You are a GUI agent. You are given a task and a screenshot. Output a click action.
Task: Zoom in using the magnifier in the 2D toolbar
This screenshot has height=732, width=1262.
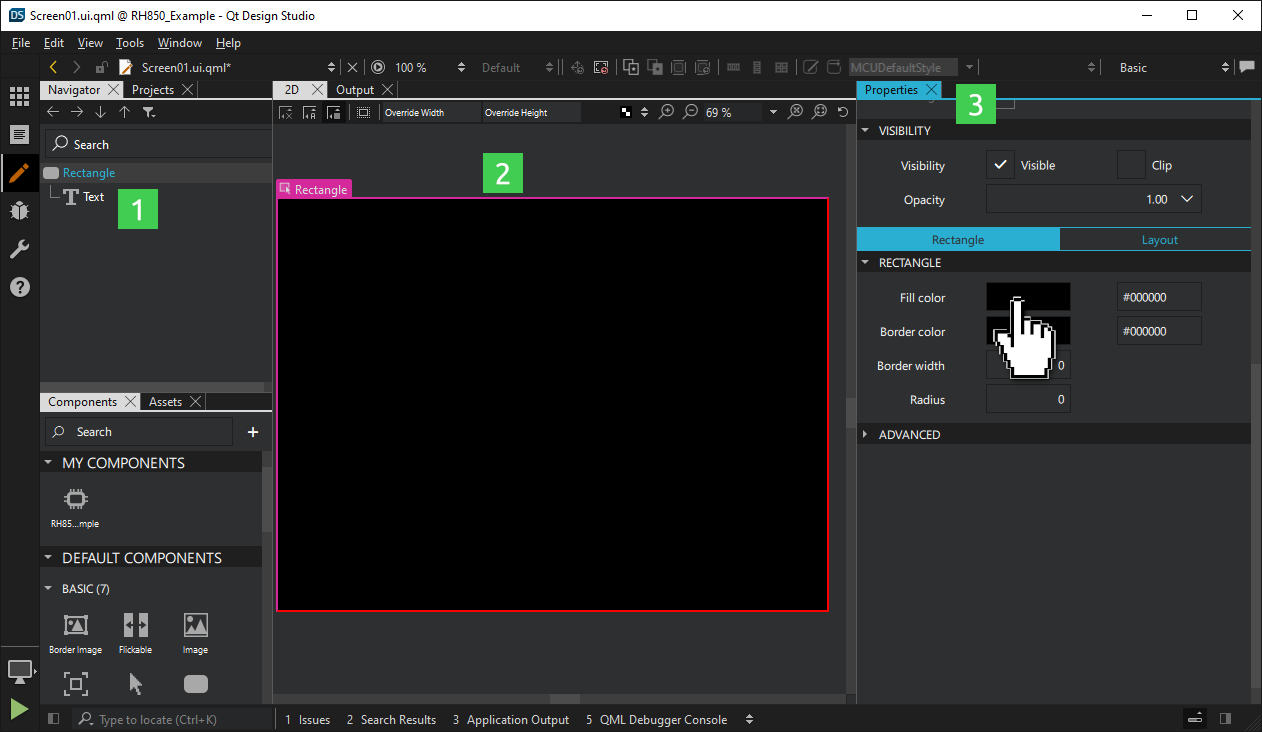pos(667,112)
